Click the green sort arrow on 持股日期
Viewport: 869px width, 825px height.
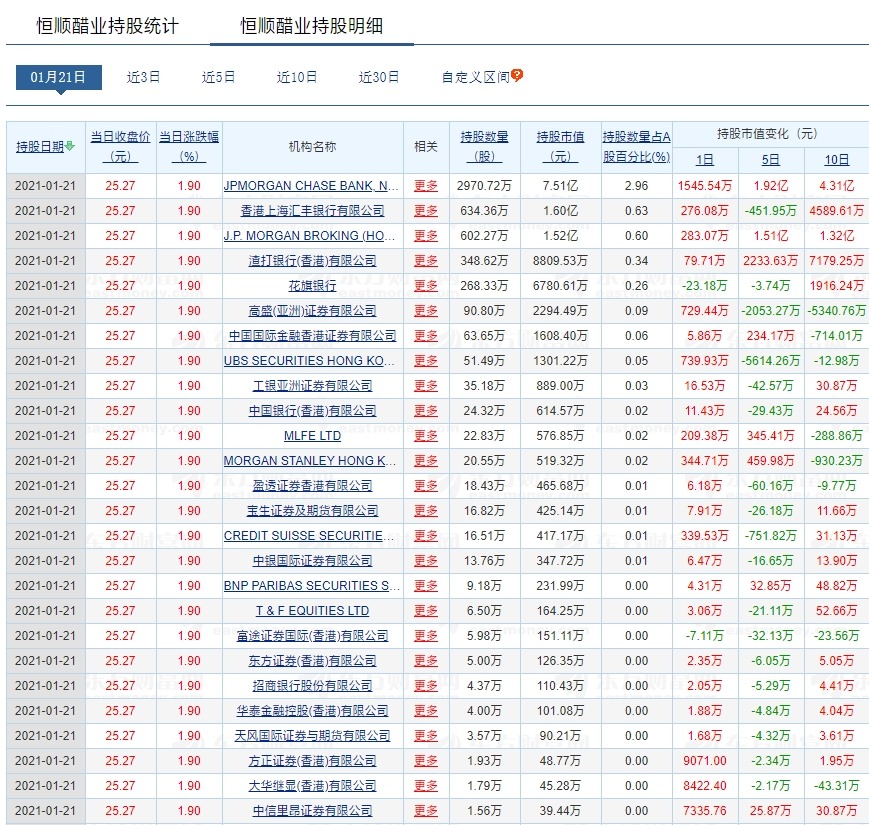[x=69, y=146]
